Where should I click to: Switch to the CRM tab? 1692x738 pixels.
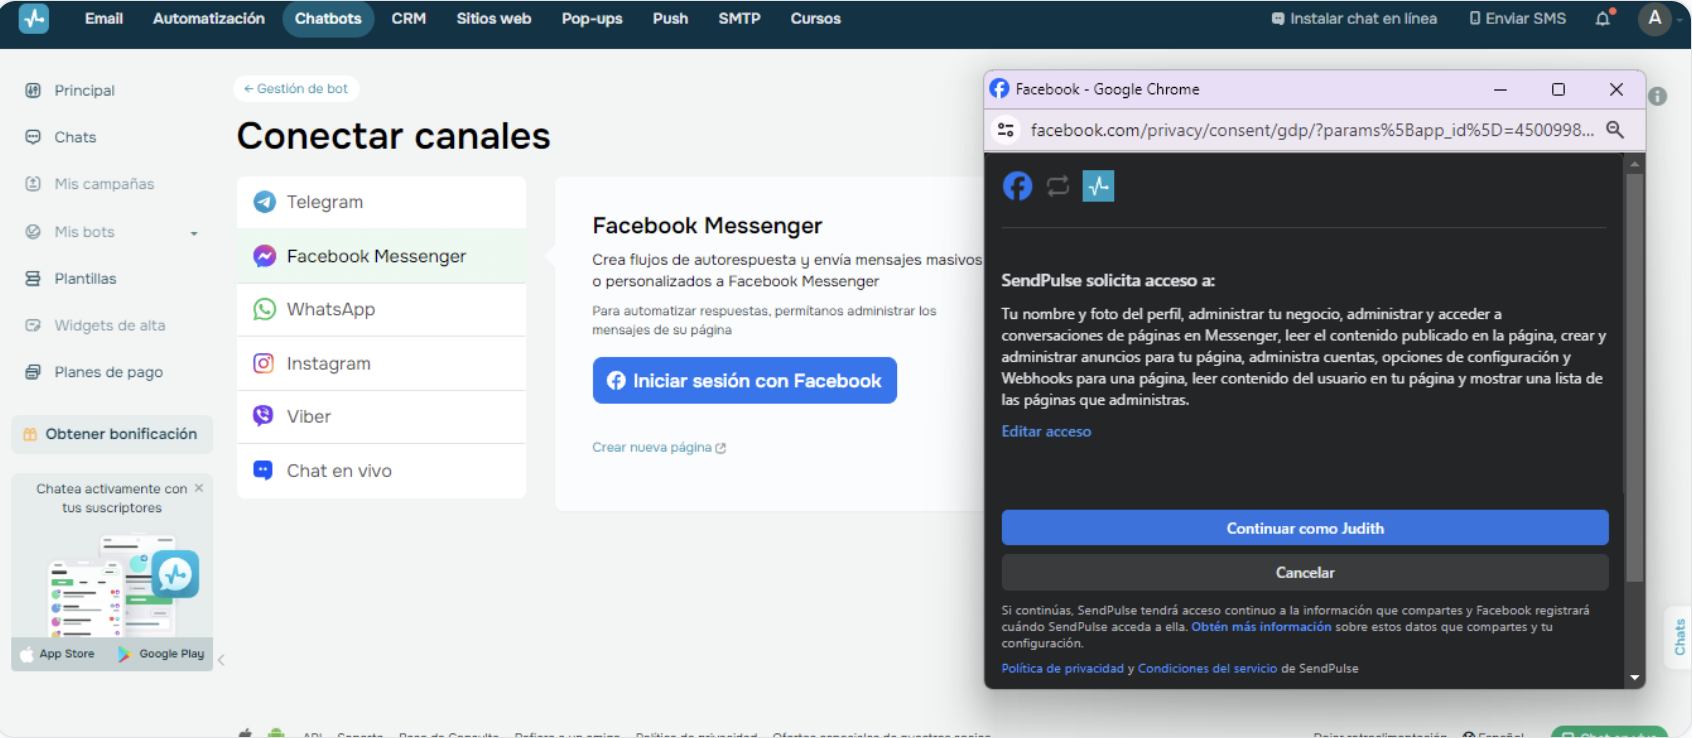point(408,19)
